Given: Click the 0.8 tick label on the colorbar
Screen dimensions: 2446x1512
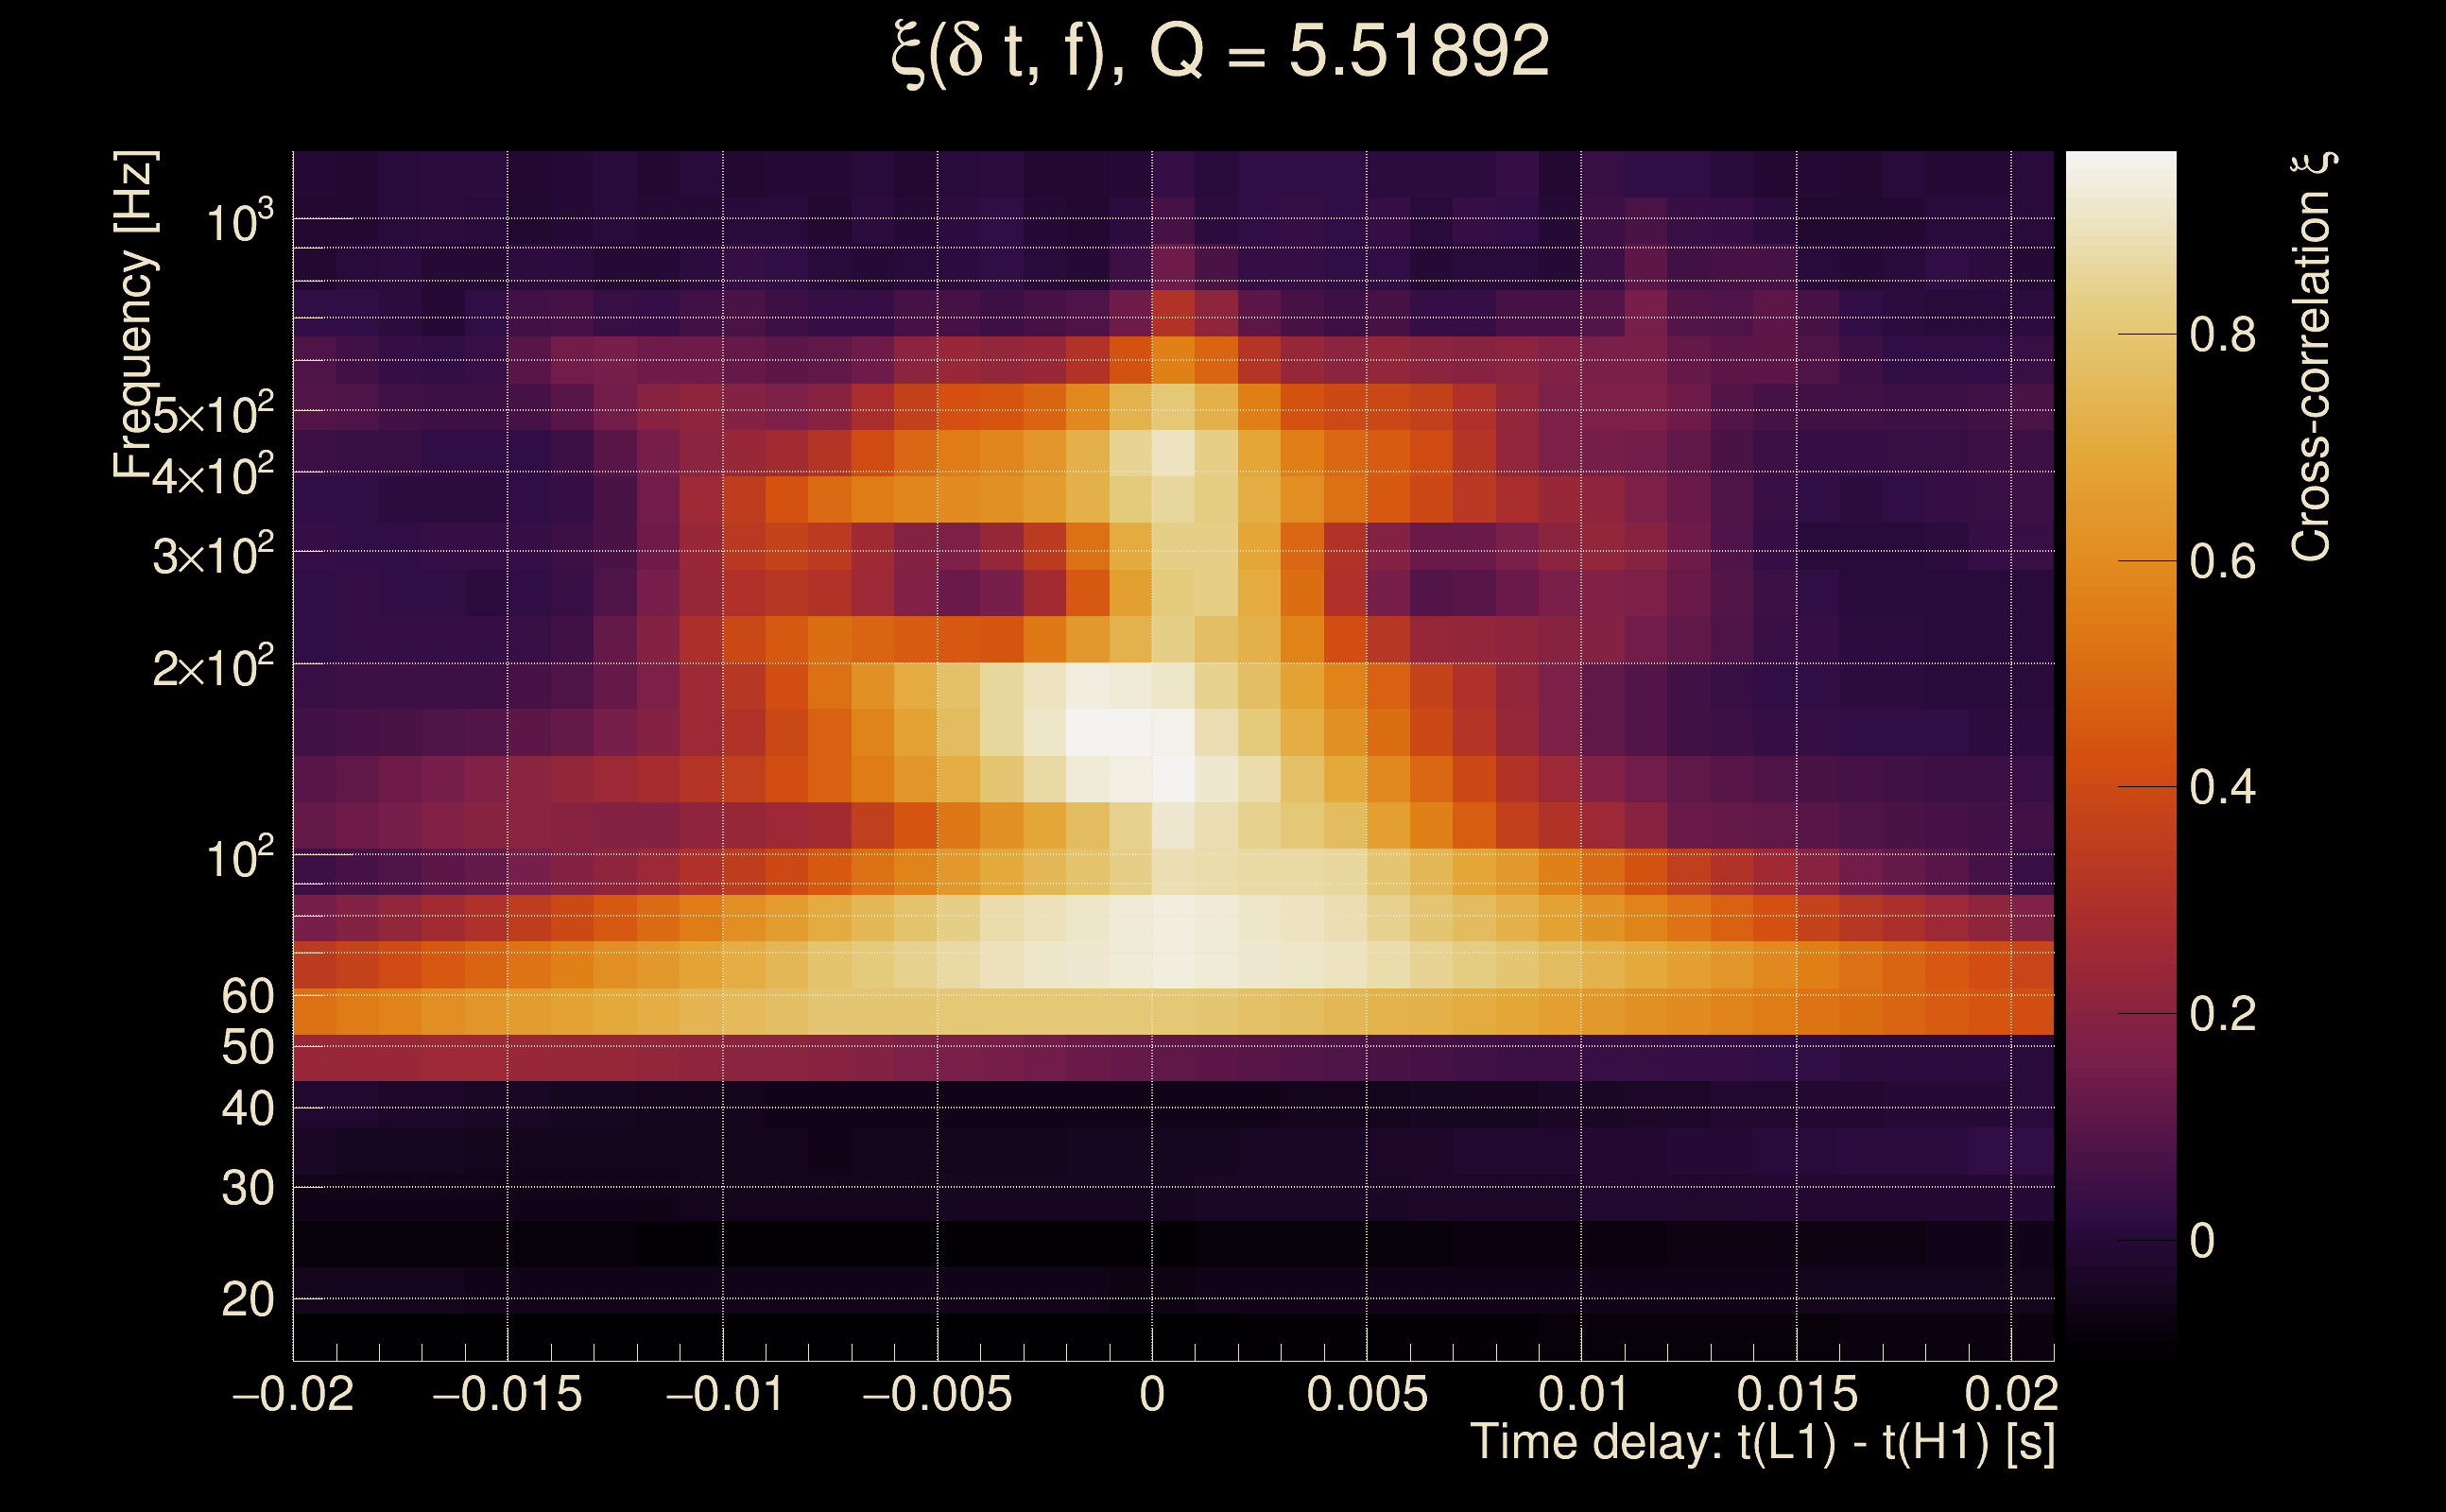Looking at the screenshot, I should coord(2222,335).
